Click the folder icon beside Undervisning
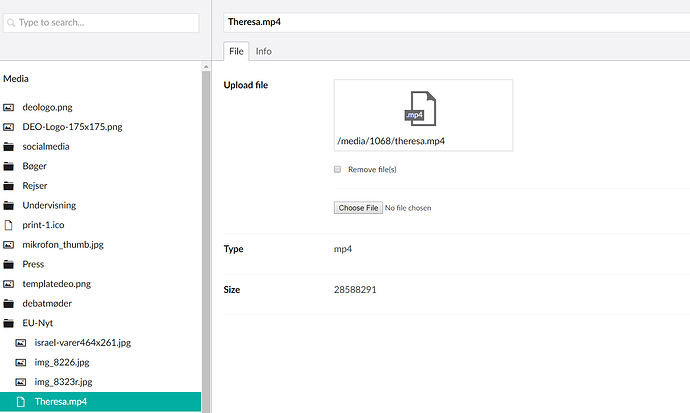The height and width of the screenshot is (413, 690). [8, 205]
